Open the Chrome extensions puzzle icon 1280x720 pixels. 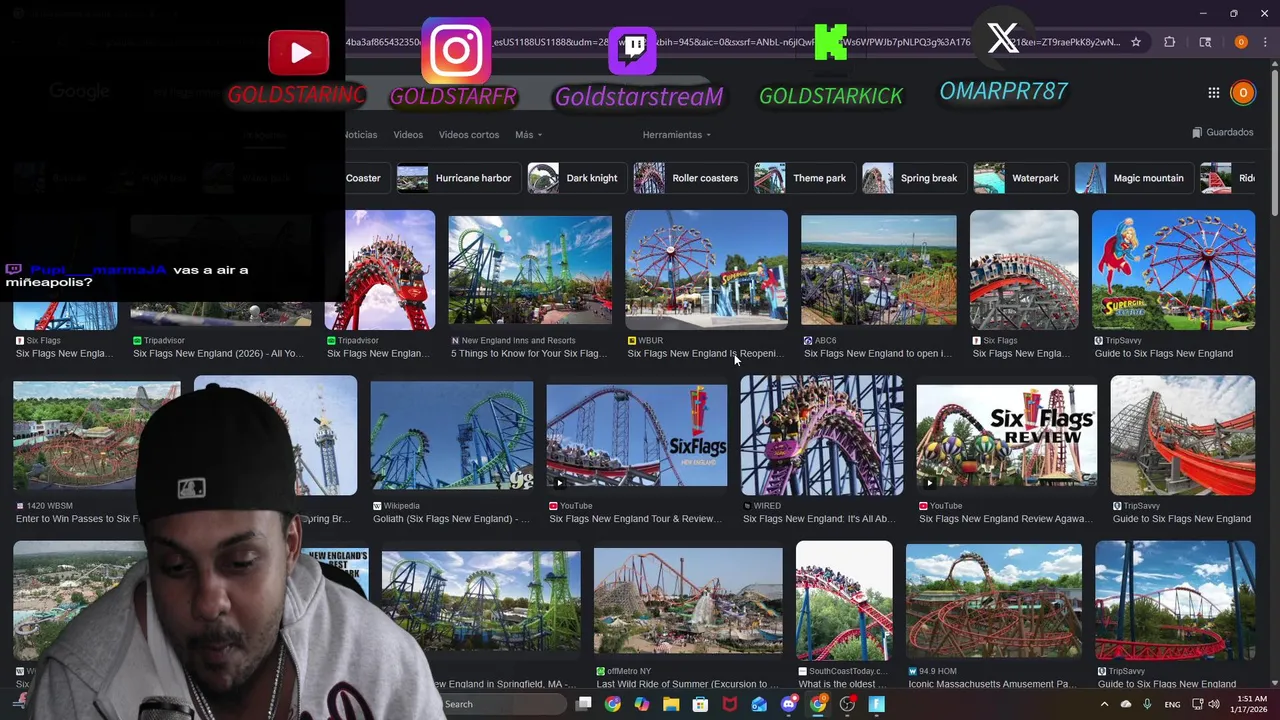click(1169, 42)
